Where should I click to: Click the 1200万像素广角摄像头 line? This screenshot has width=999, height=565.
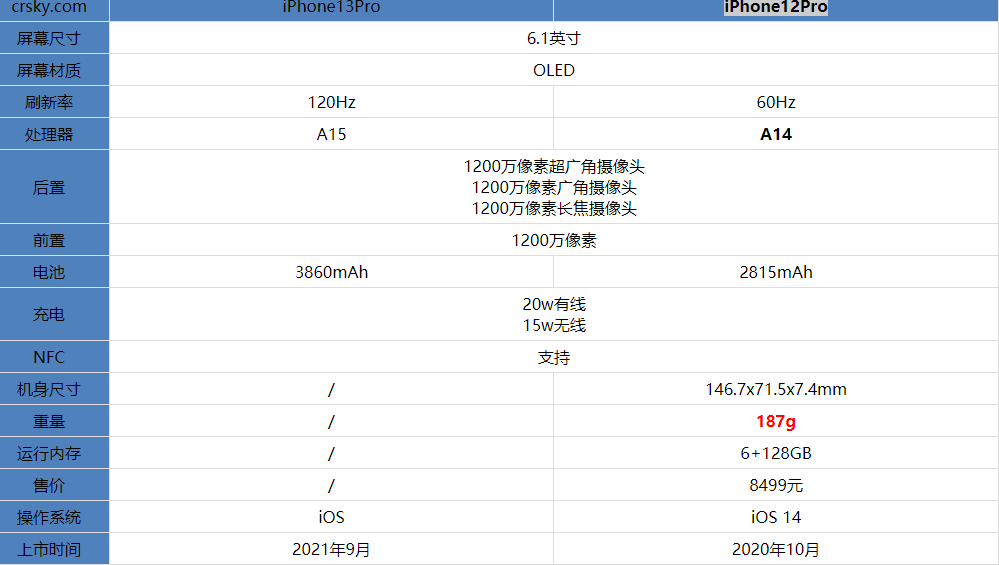[554, 187]
